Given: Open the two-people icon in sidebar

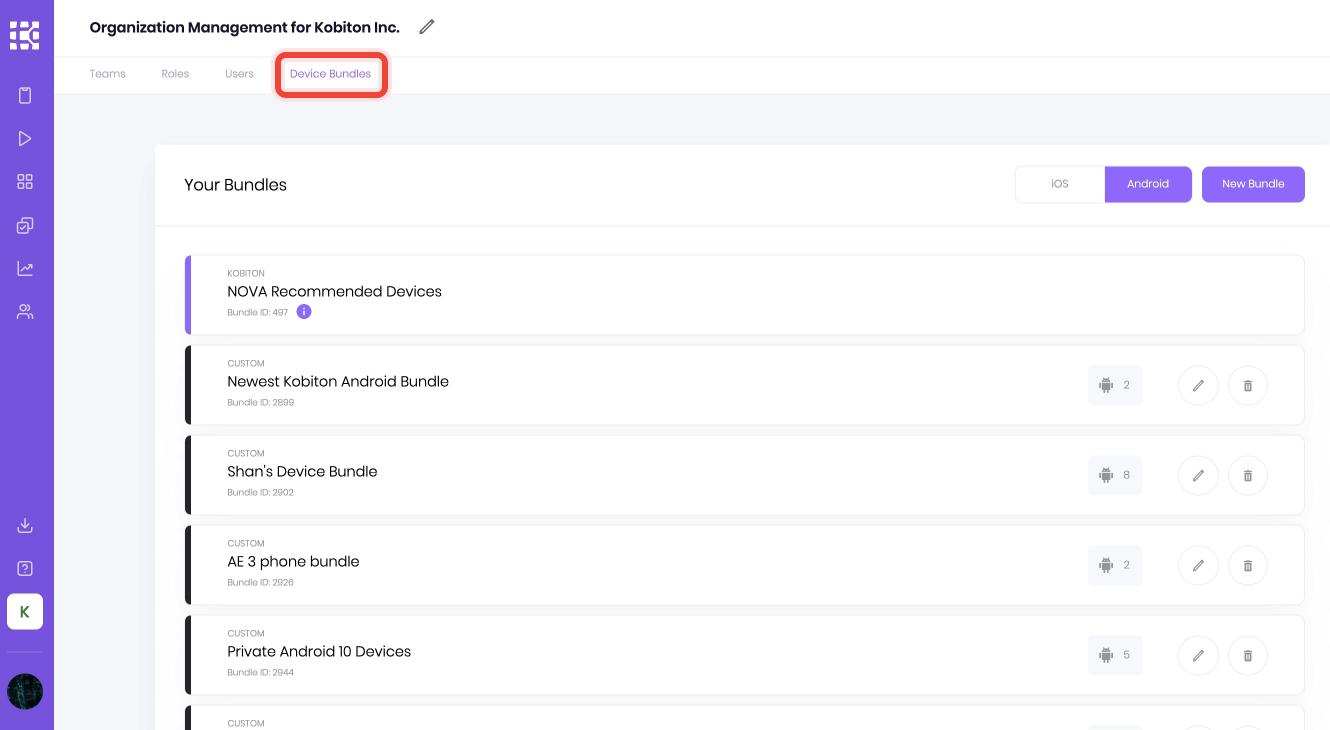Looking at the screenshot, I should click(25, 312).
